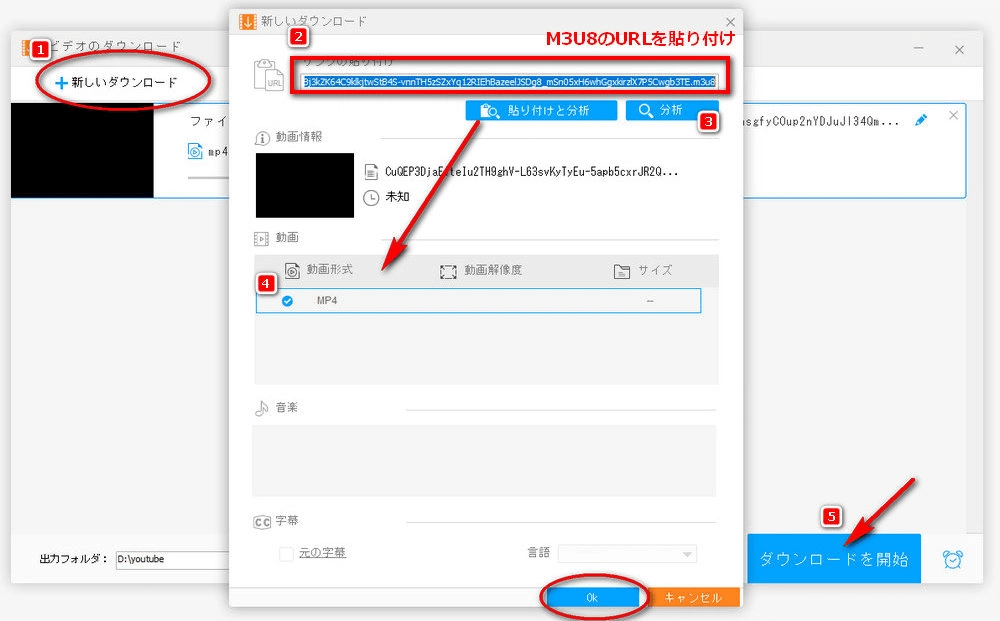Click the mp4 format icon in task
This screenshot has width=1000, height=621.
195,152
